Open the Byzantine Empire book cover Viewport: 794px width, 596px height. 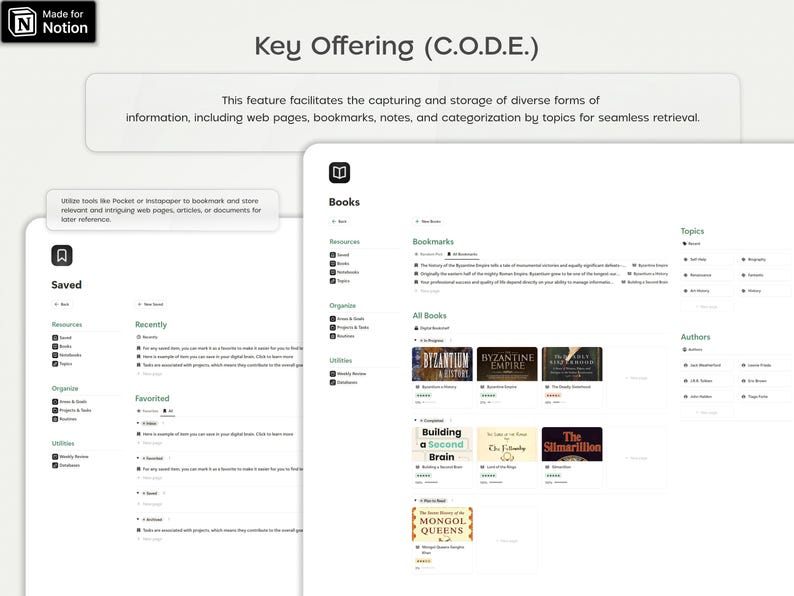pyautogui.click(x=507, y=364)
